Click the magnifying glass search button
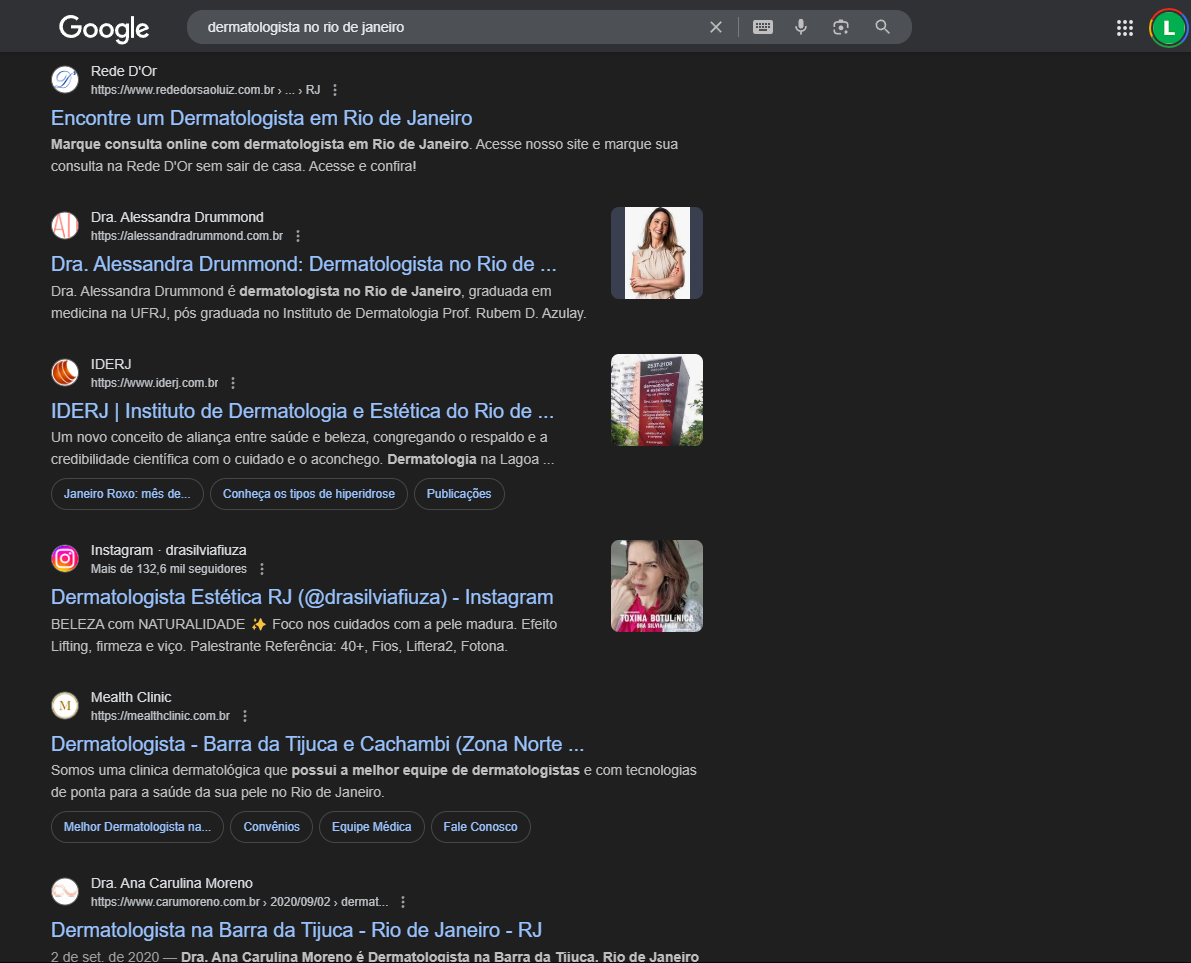The image size is (1191, 963). tap(882, 27)
